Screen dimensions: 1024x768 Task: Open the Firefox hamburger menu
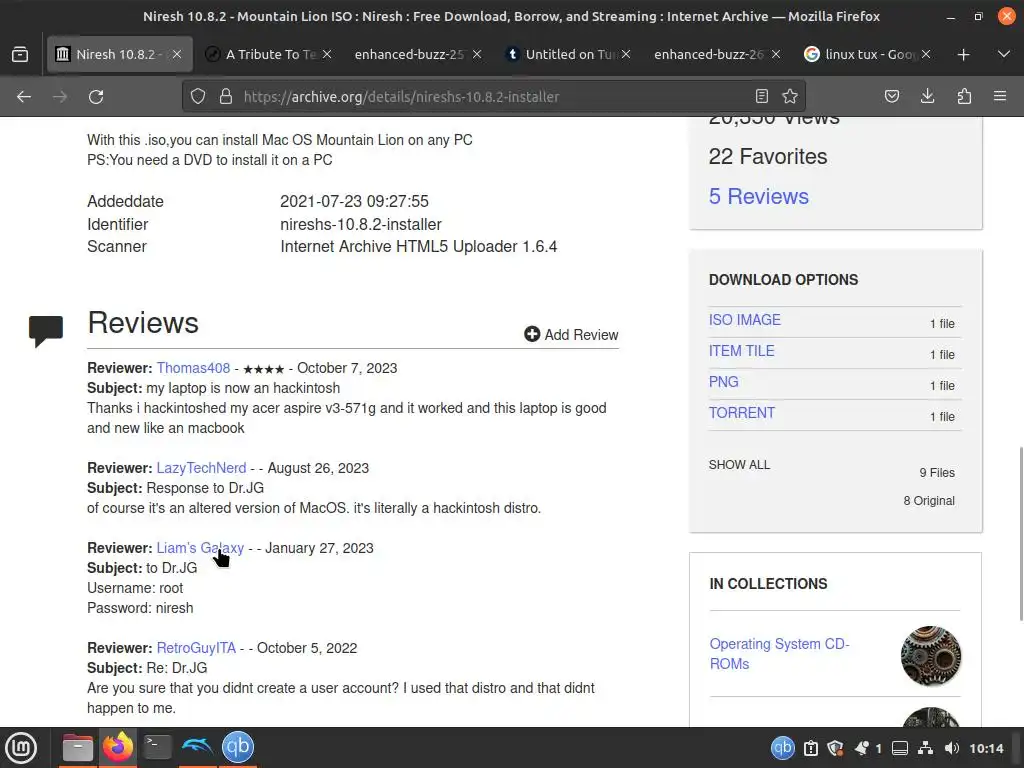pos(1000,97)
